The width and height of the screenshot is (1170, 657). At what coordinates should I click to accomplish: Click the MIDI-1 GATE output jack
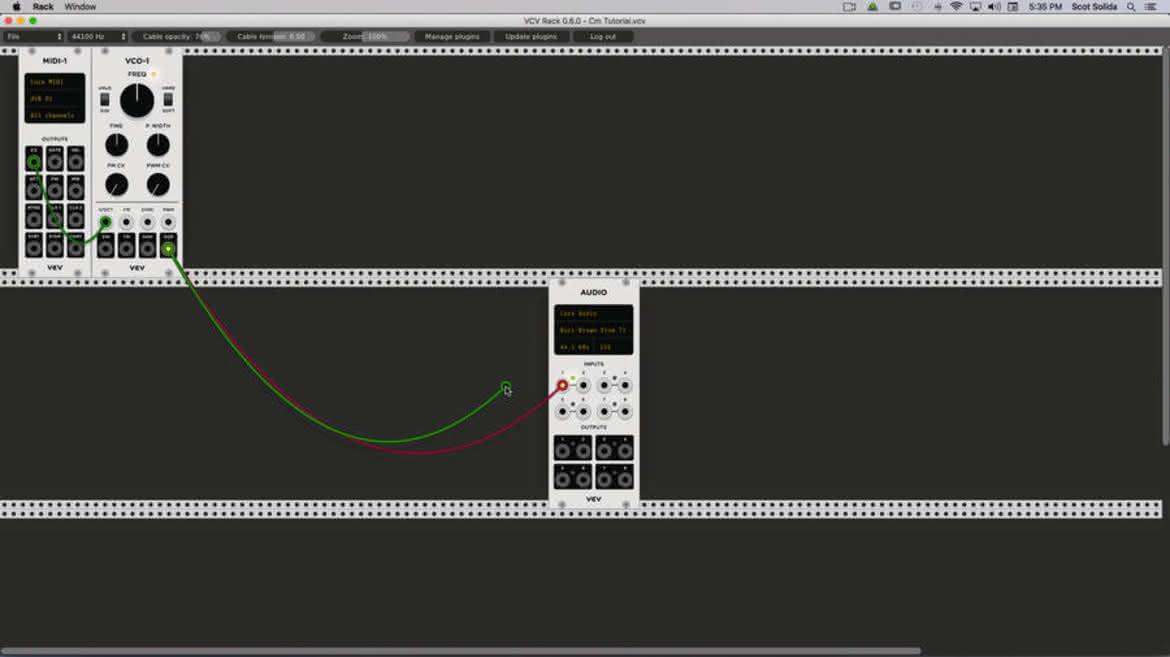[x=54, y=161]
